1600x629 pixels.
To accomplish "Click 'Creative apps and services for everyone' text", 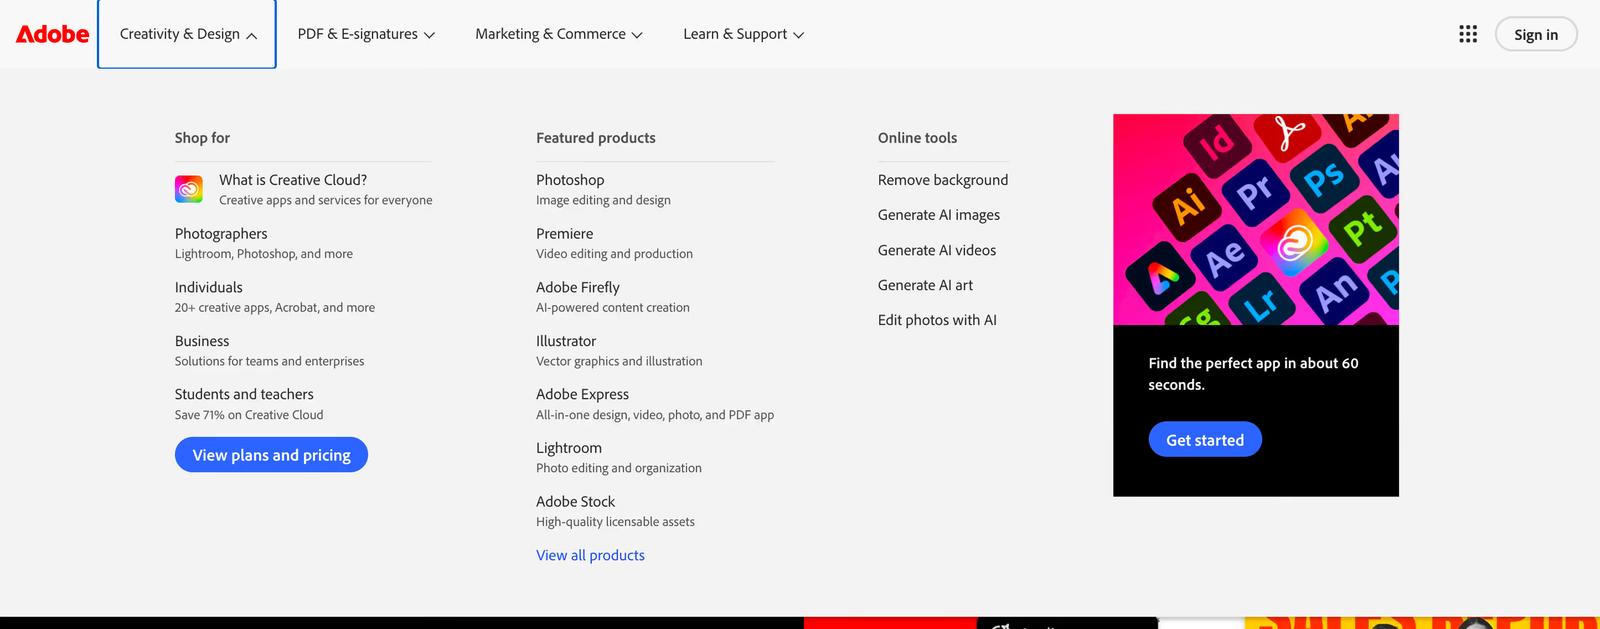I will (326, 200).
